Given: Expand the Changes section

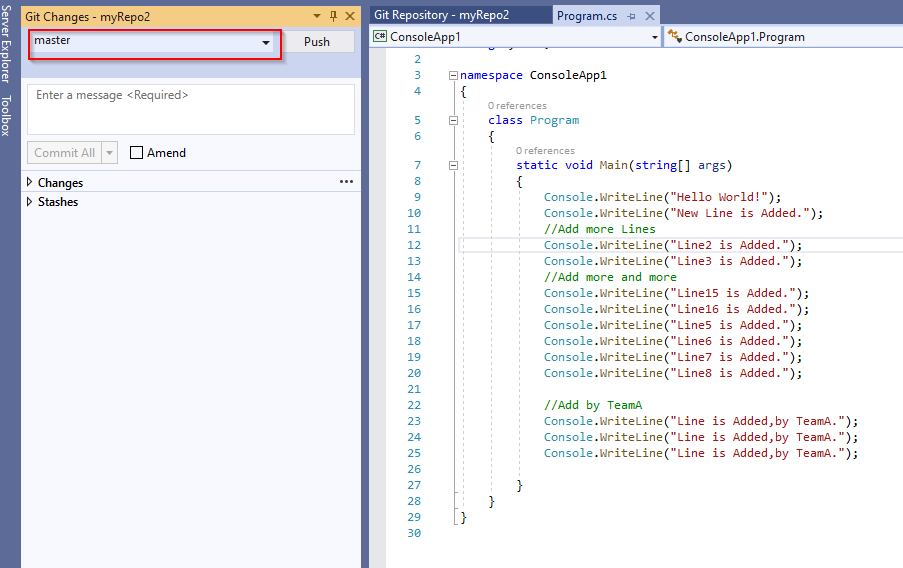Looking at the screenshot, I should click(x=29, y=182).
